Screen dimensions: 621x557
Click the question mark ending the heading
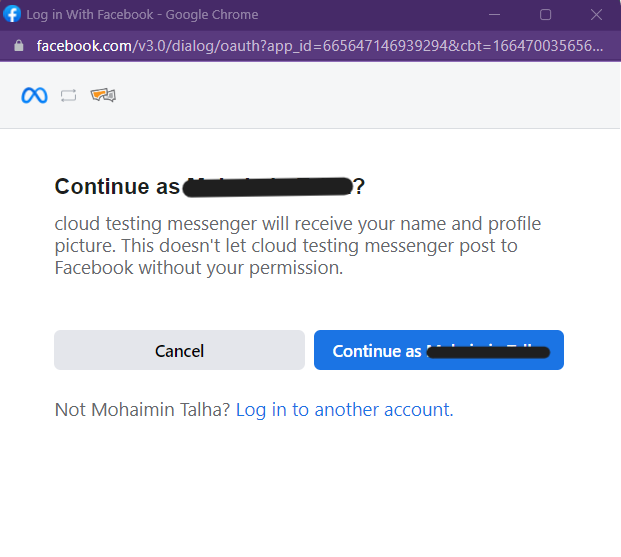[359, 186]
